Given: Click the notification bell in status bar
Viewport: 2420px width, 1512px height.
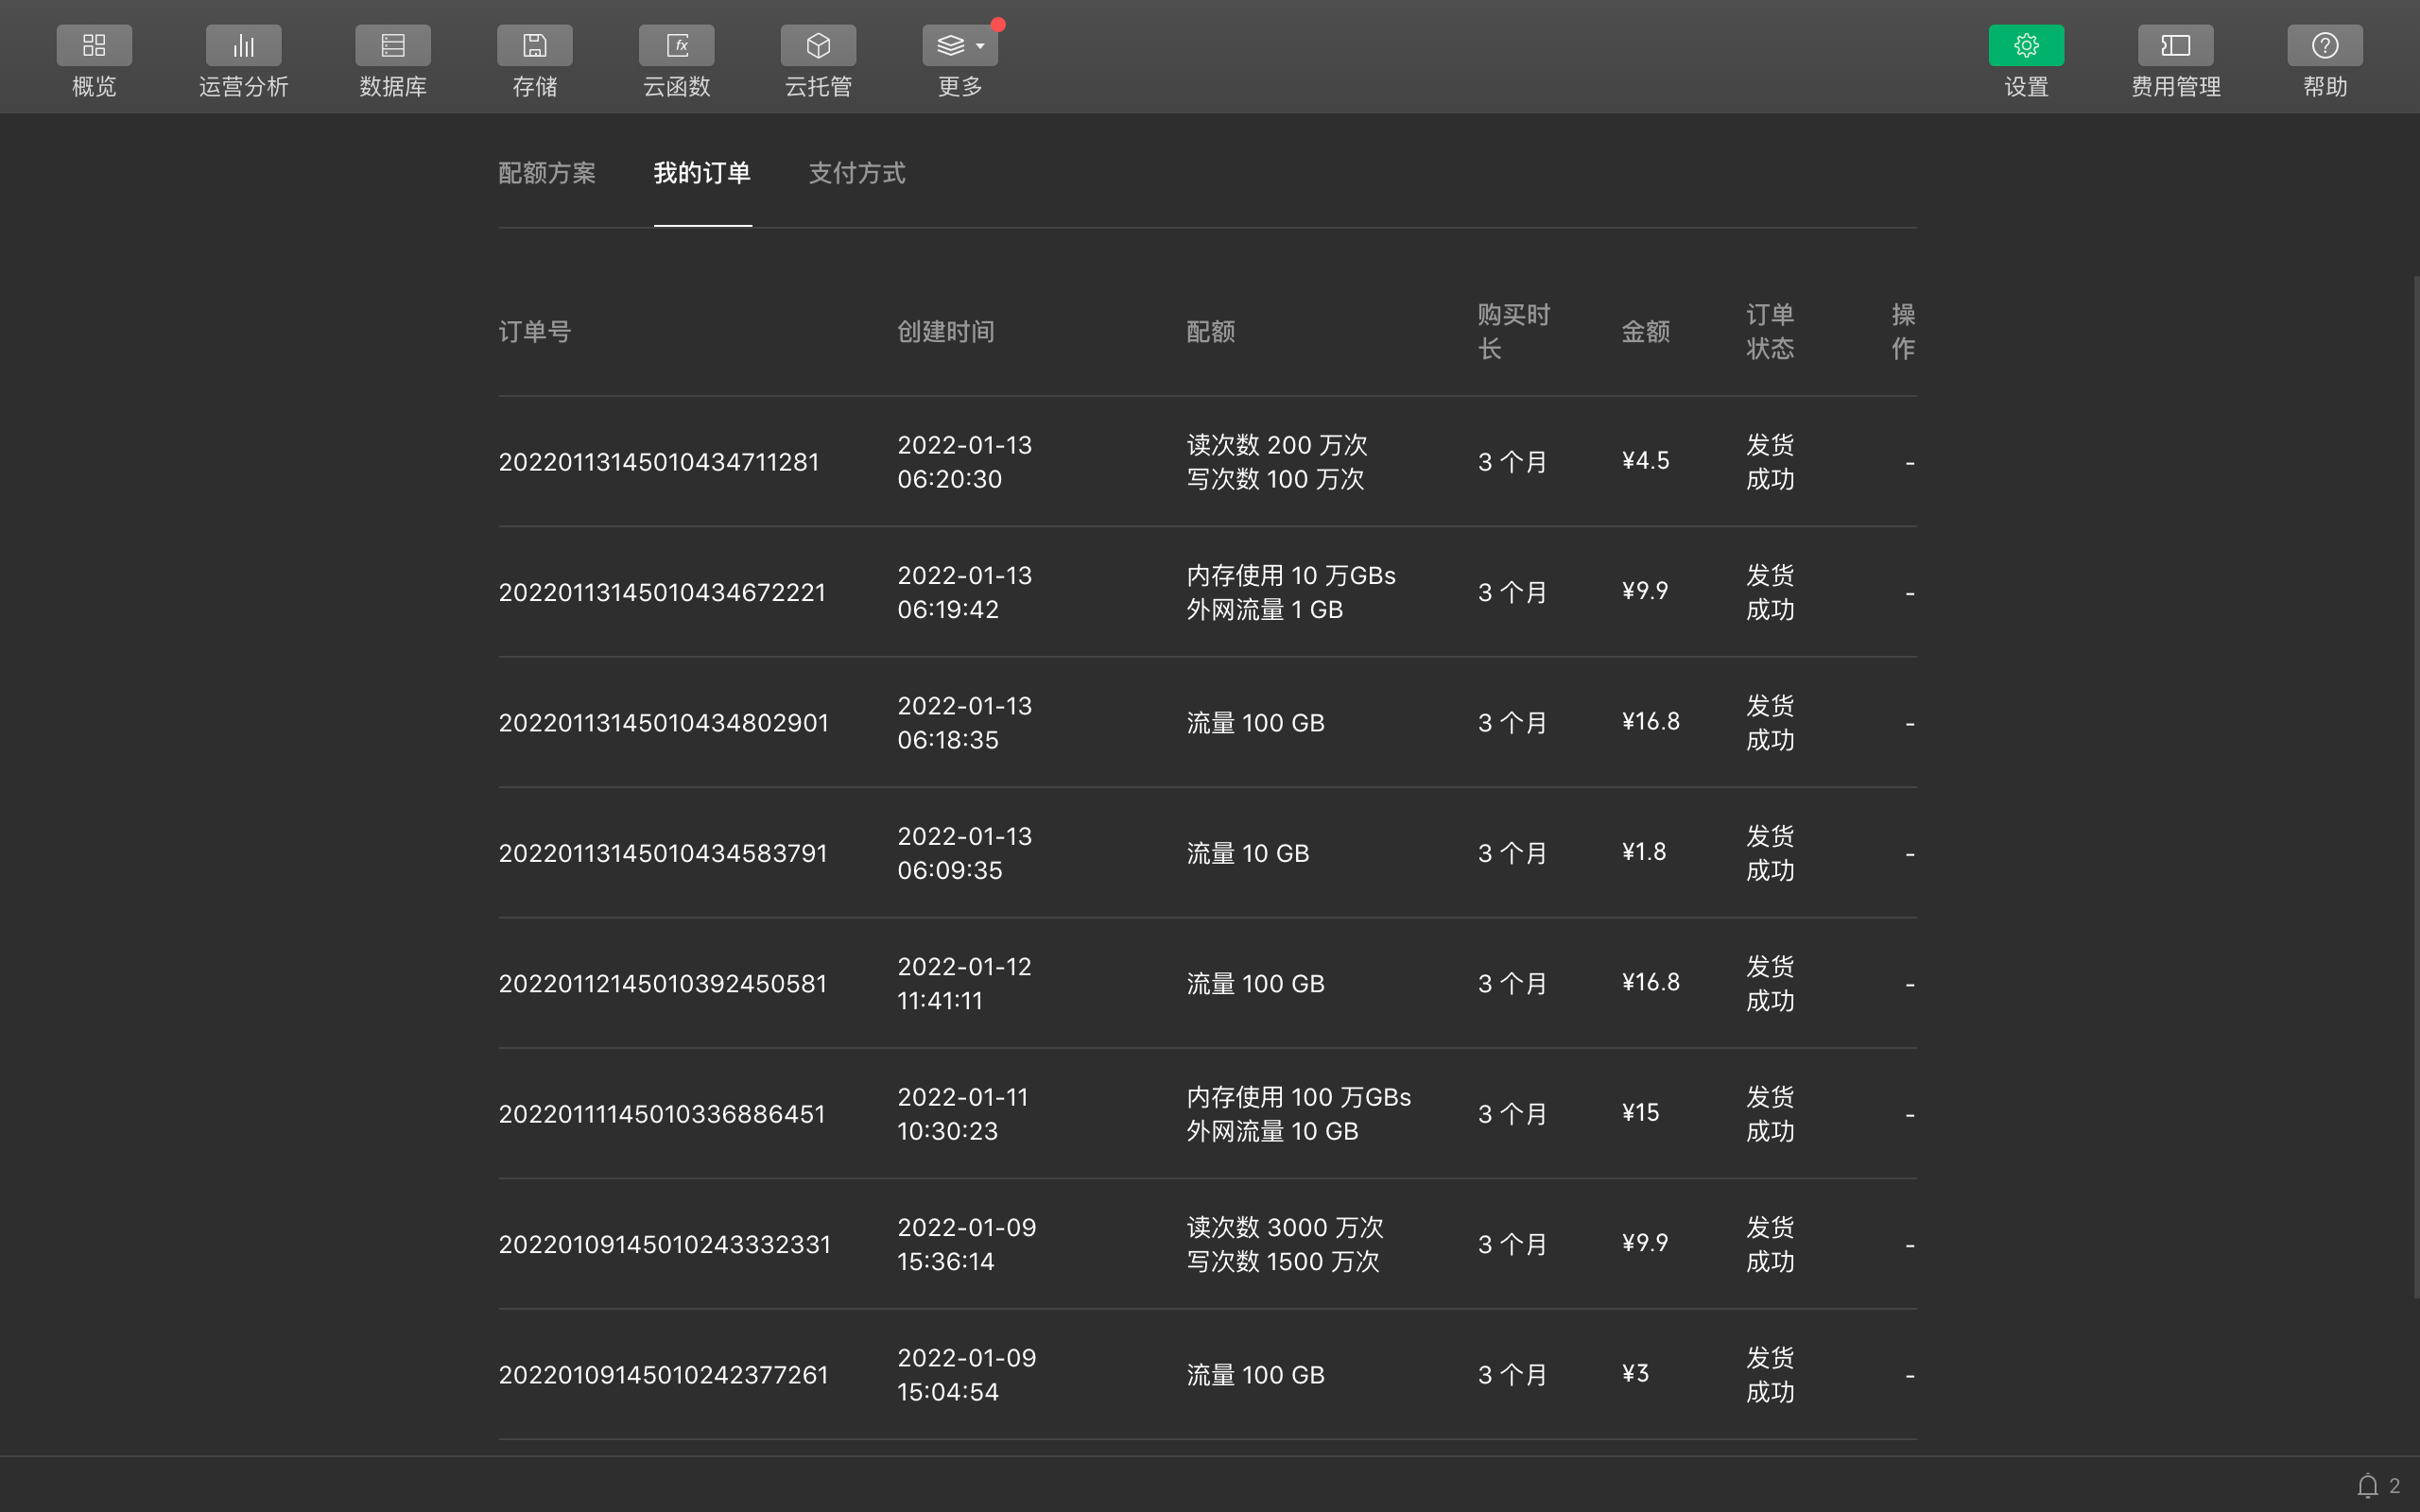Looking at the screenshot, I should pos(2366,1486).
